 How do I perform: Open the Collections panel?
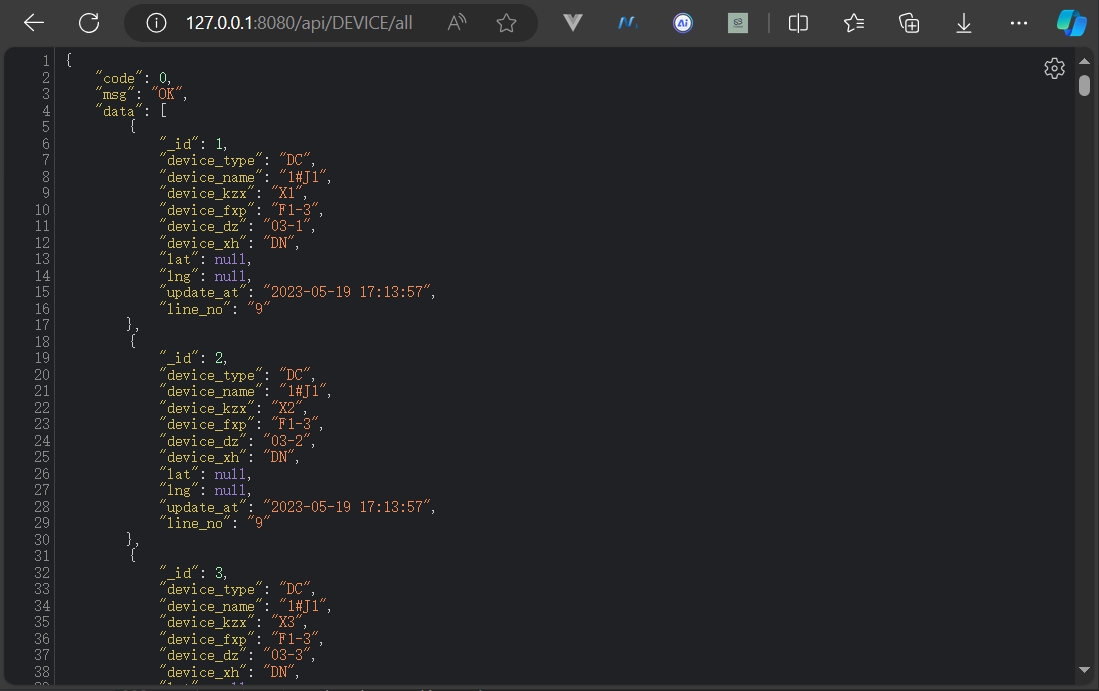(x=909, y=23)
